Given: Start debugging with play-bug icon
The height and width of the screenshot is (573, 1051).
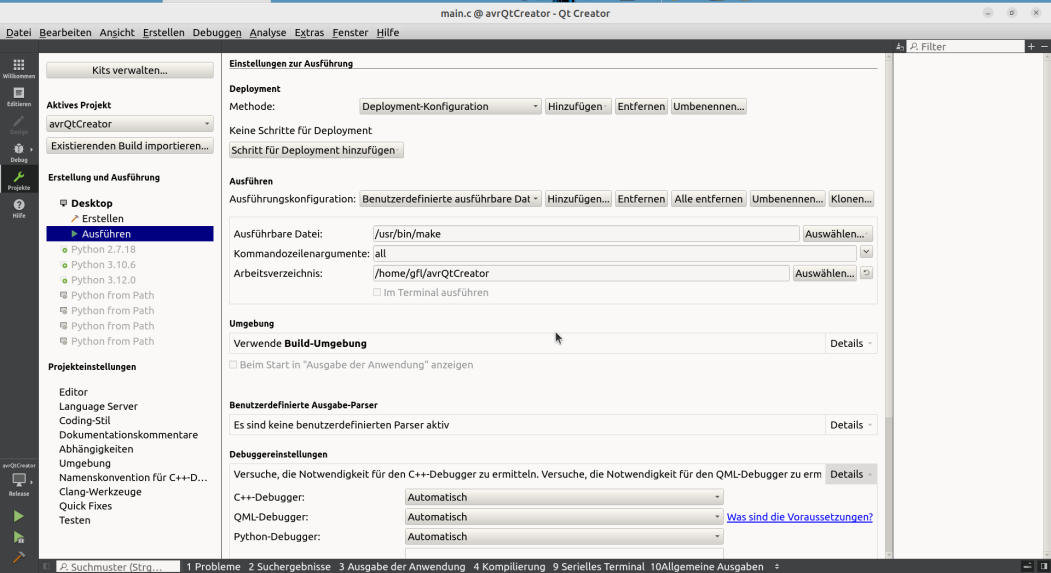Looking at the screenshot, I should coord(19,537).
